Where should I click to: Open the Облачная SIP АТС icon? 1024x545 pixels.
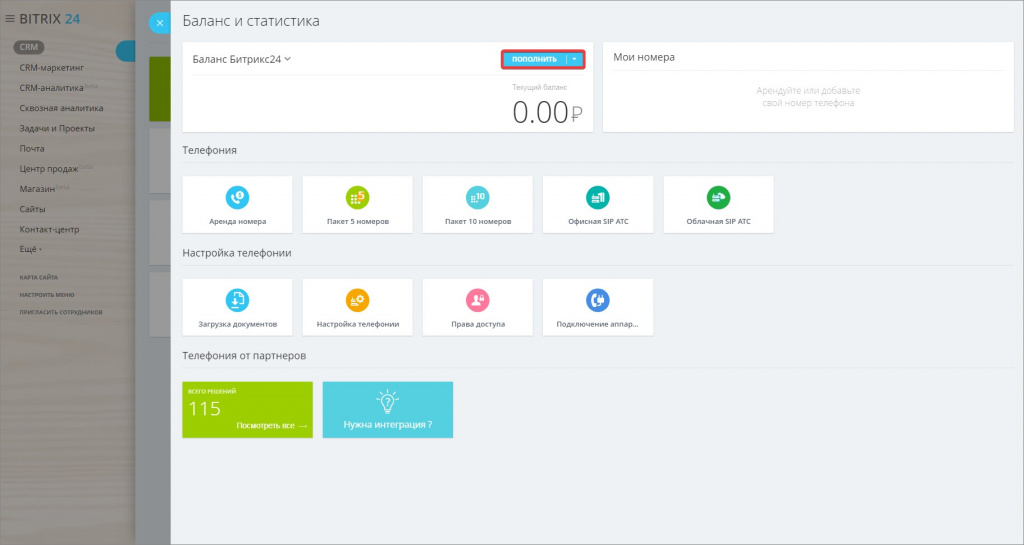point(718,197)
